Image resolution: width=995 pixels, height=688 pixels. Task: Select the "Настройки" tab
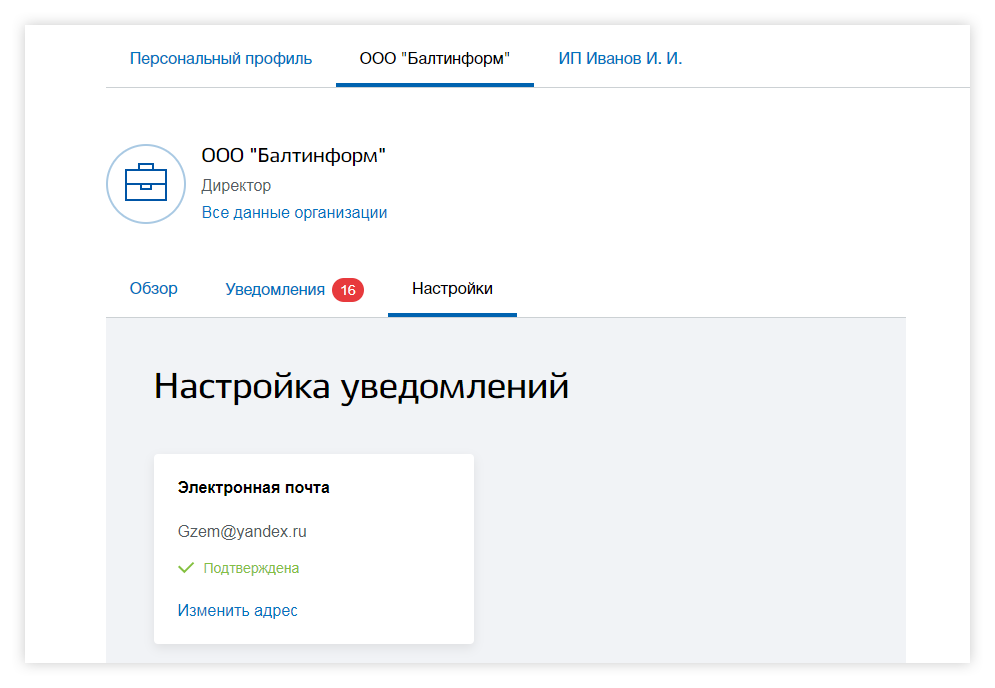click(x=451, y=288)
